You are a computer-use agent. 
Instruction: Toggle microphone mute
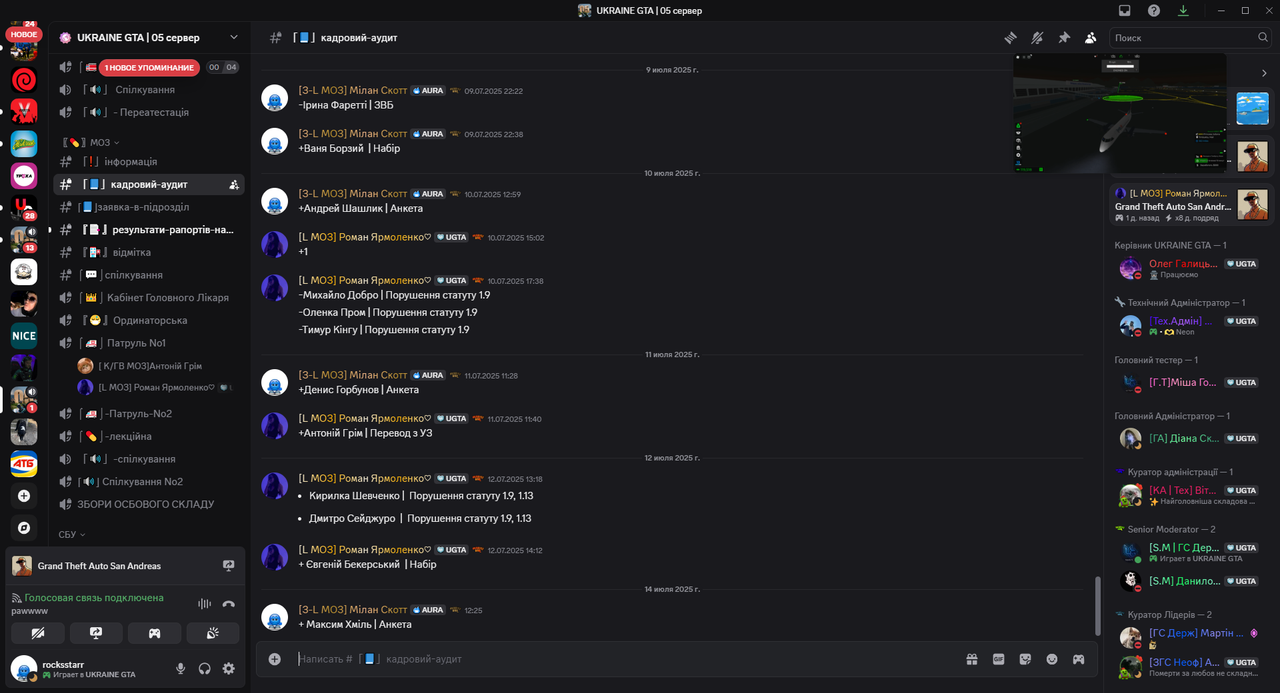[181, 669]
